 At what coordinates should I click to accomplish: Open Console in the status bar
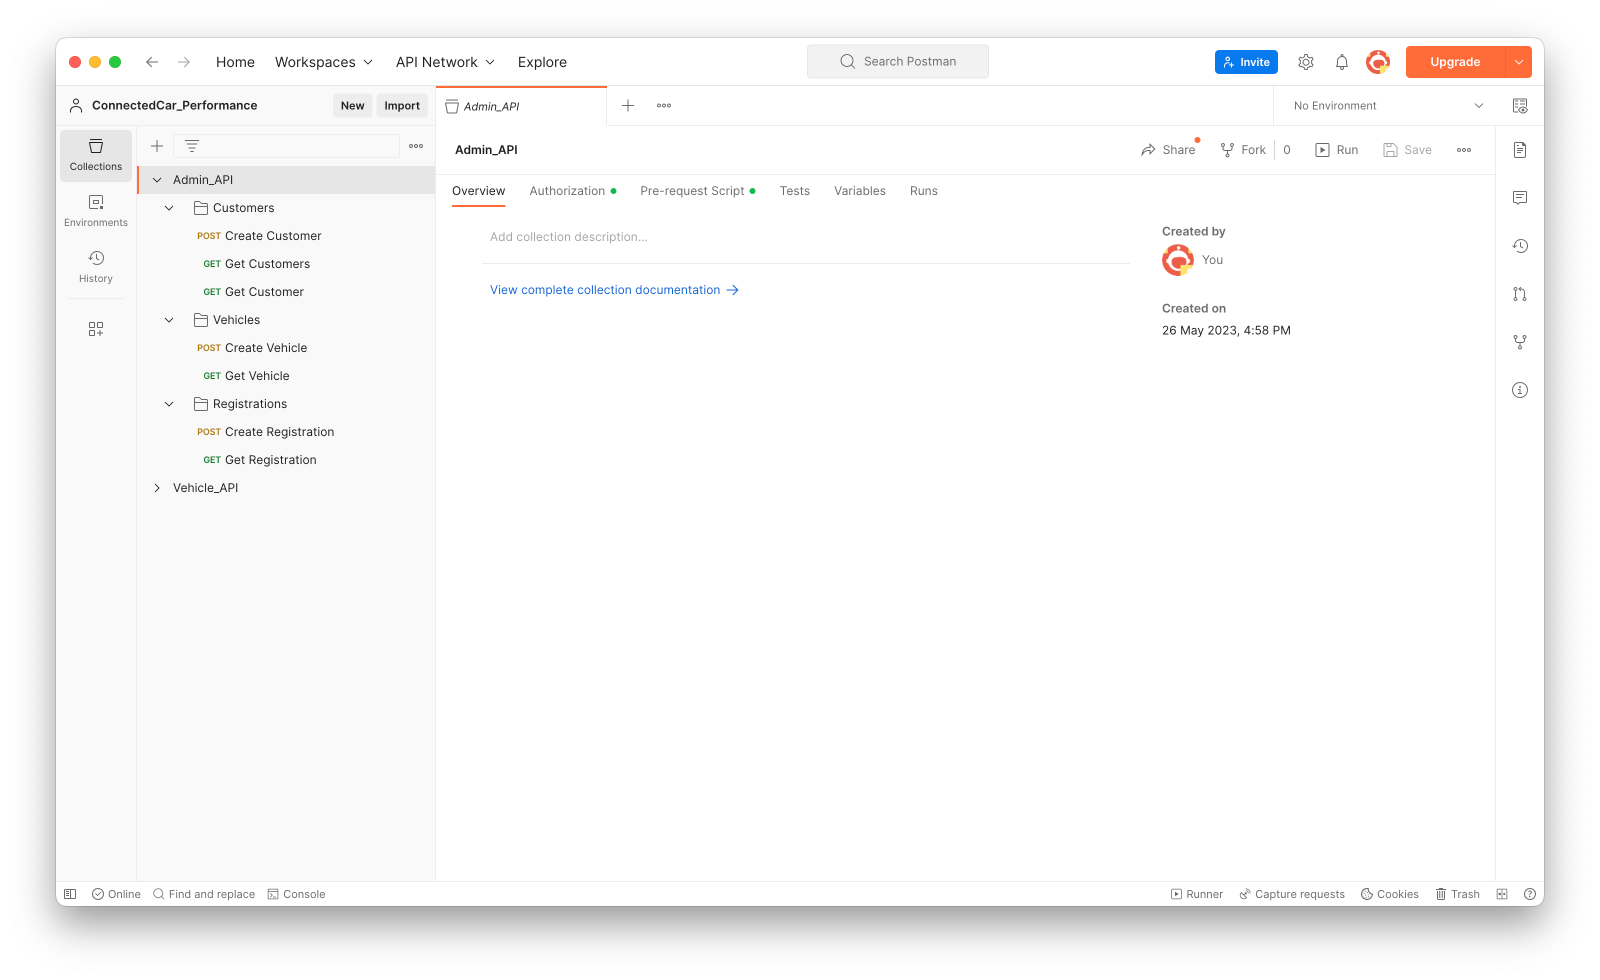coord(296,894)
